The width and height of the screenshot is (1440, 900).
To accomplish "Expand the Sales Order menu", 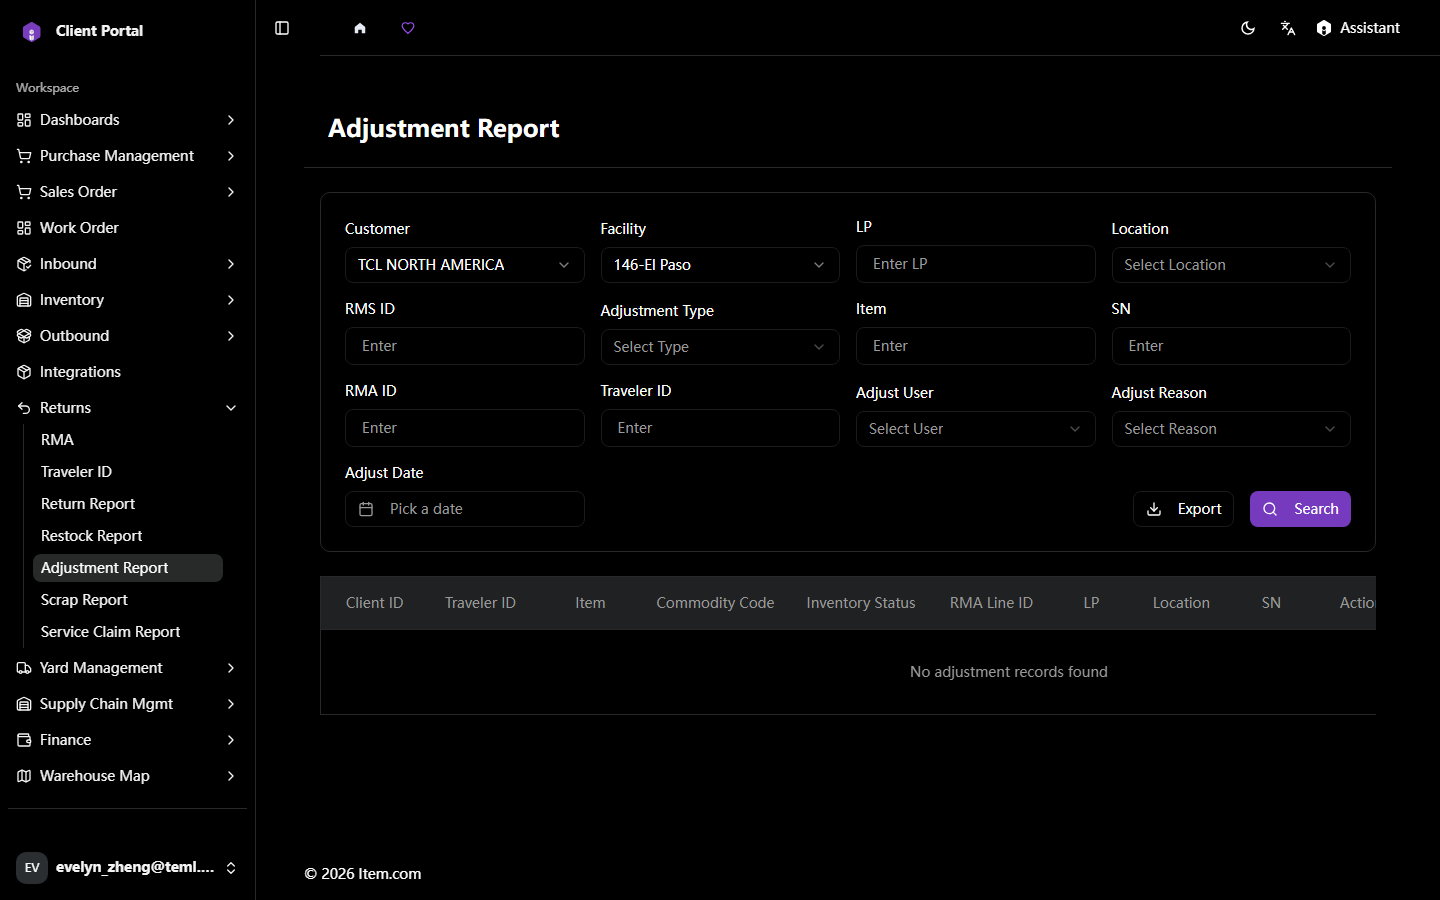I will [127, 192].
